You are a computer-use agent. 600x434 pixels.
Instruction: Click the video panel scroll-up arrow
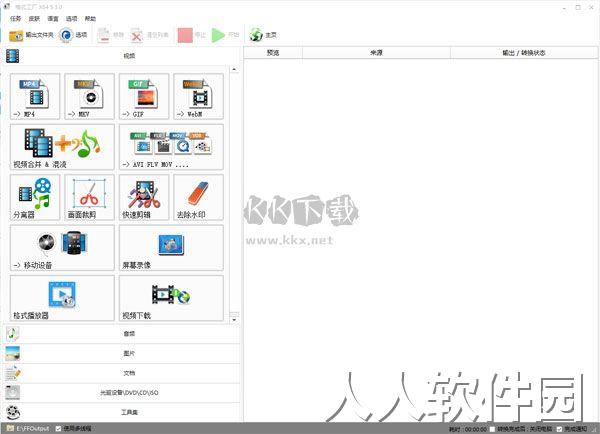tap(234, 70)
